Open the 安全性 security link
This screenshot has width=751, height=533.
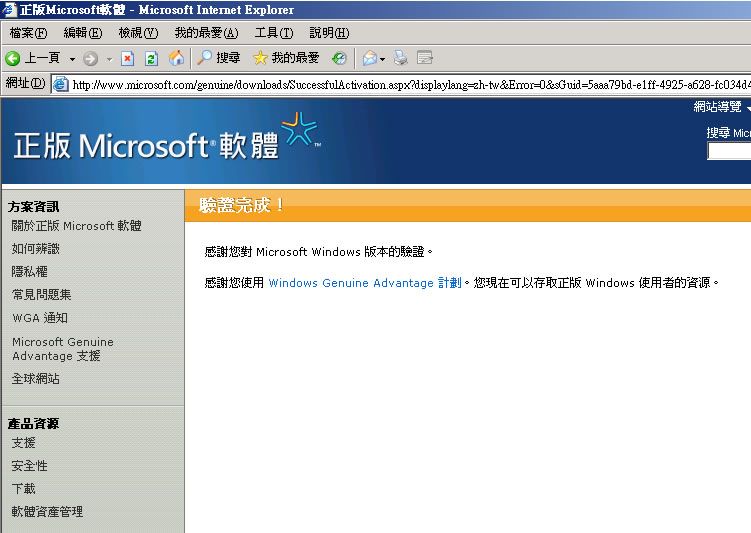coord(29,465)
